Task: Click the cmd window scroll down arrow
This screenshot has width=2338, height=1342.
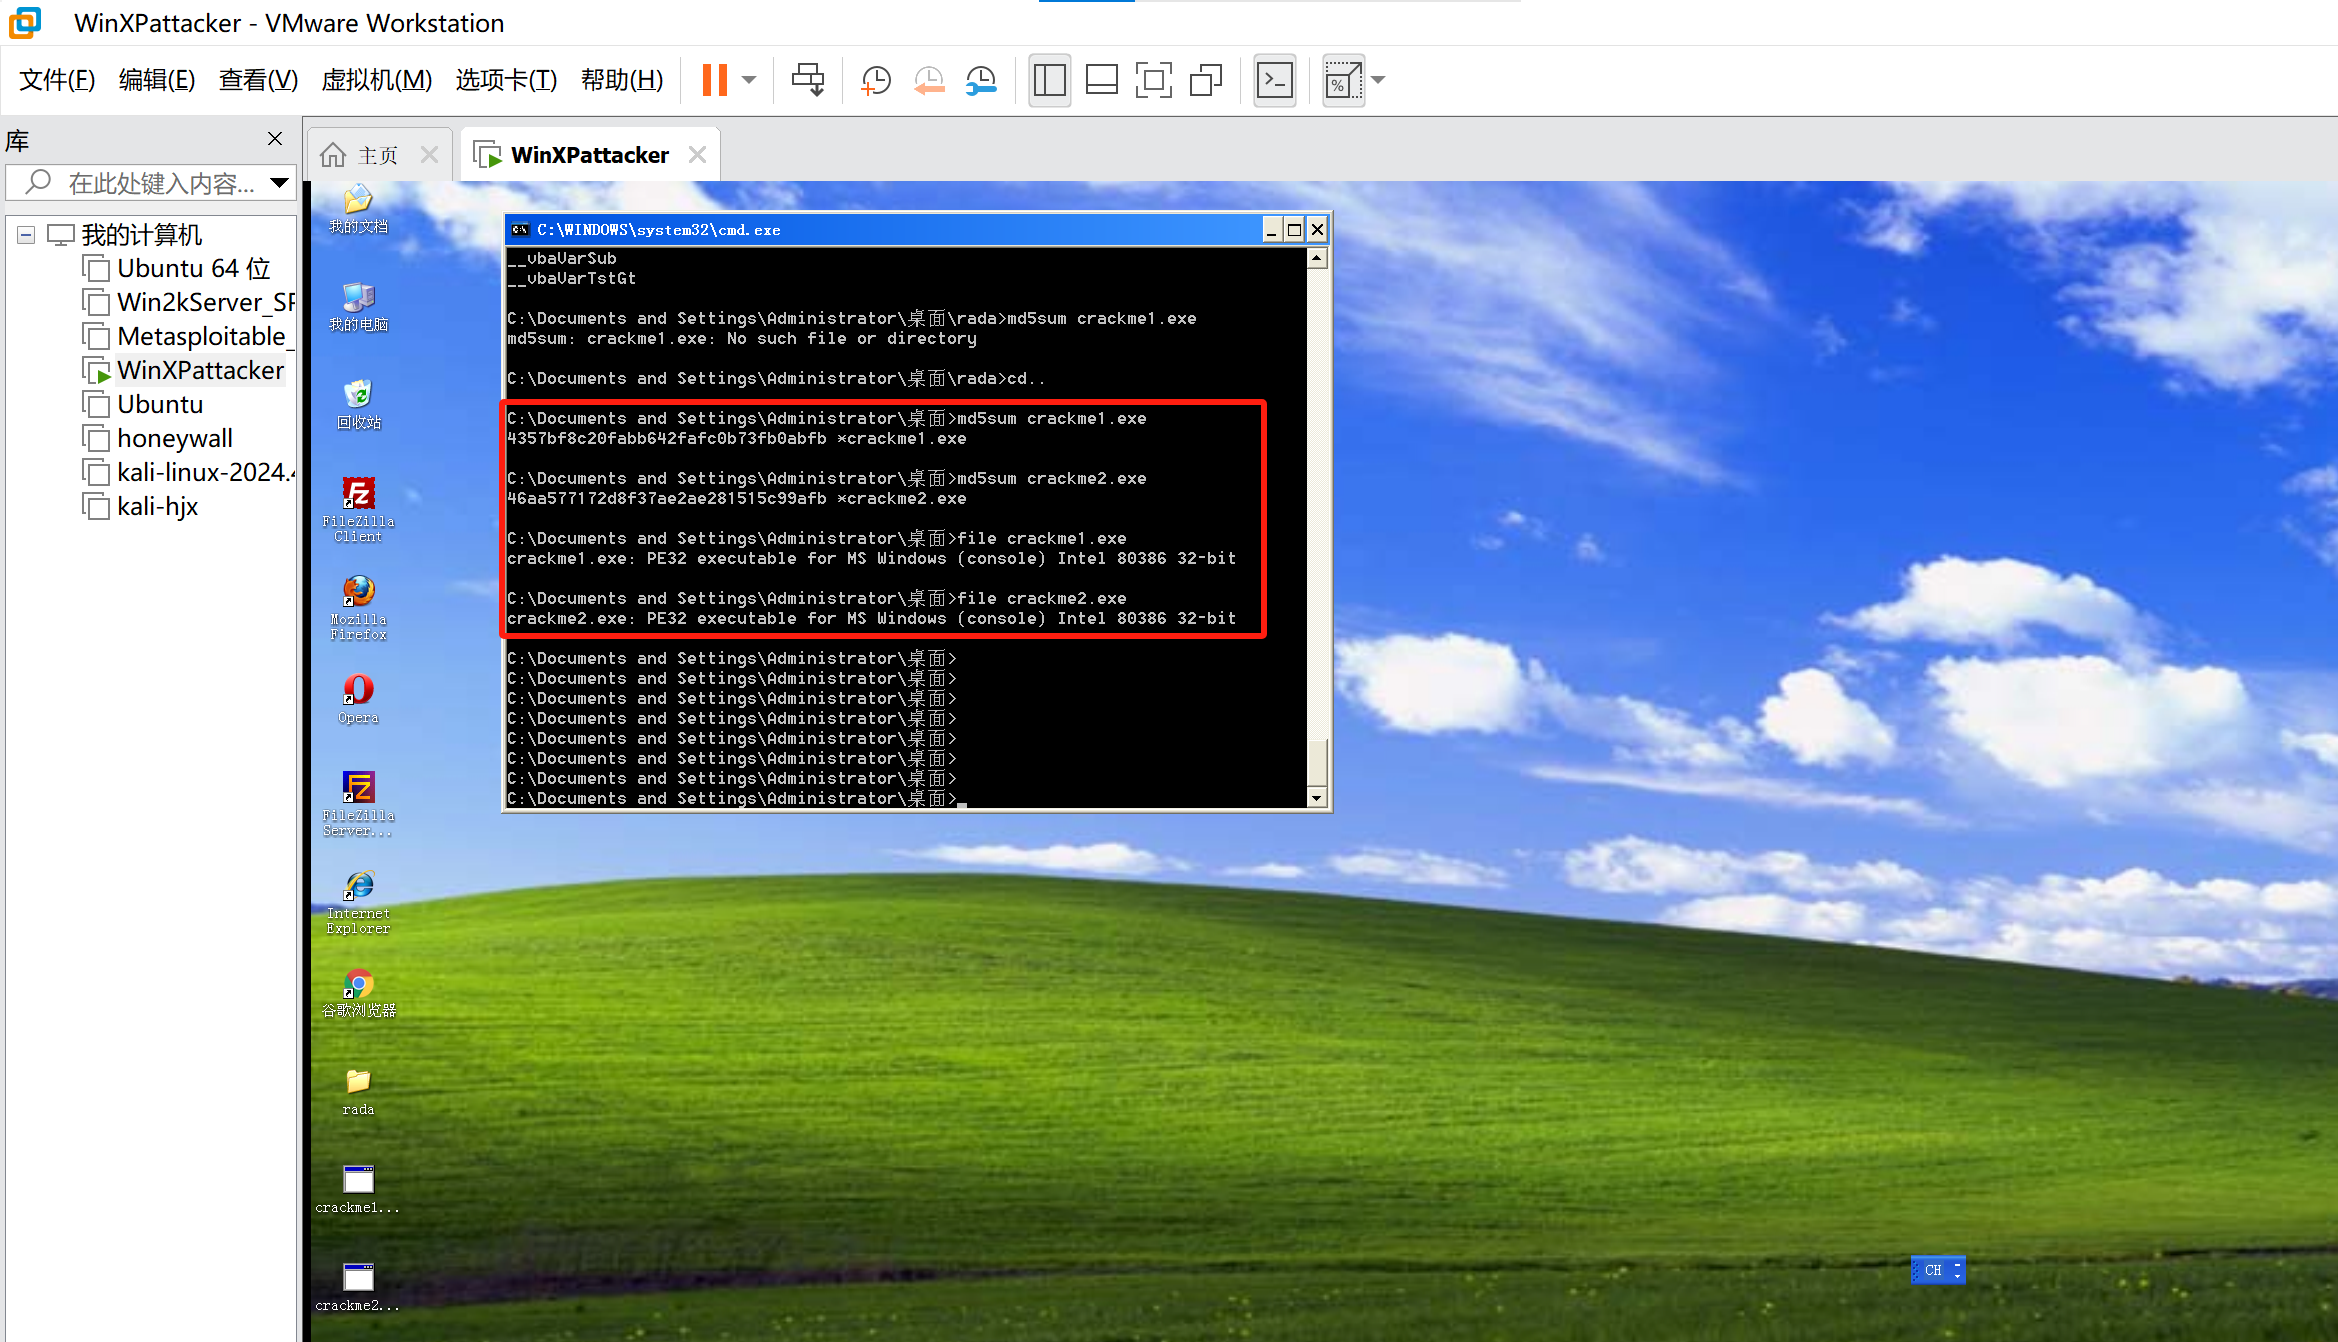Action: 1317,798
